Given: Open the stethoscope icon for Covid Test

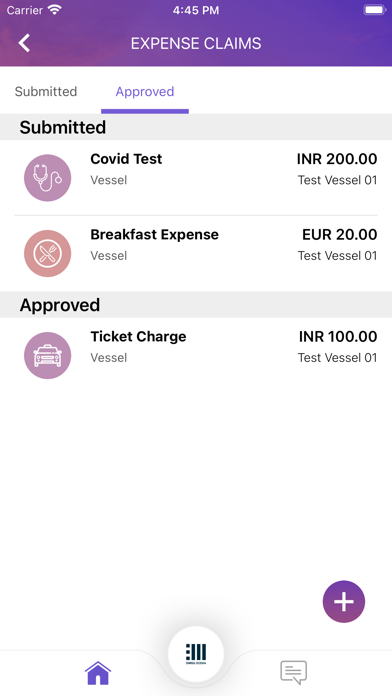Looking at the screenshot, I should coord(48,178).
